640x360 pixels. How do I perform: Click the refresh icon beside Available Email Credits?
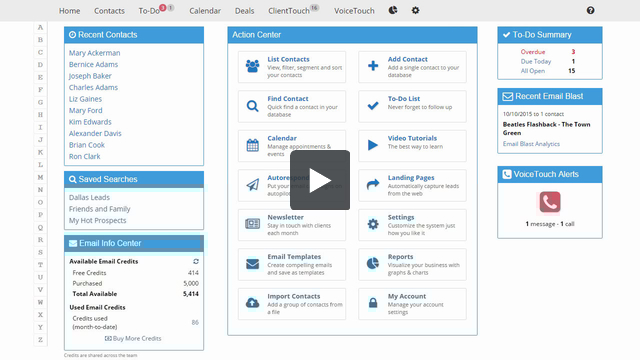pos(196,261)
